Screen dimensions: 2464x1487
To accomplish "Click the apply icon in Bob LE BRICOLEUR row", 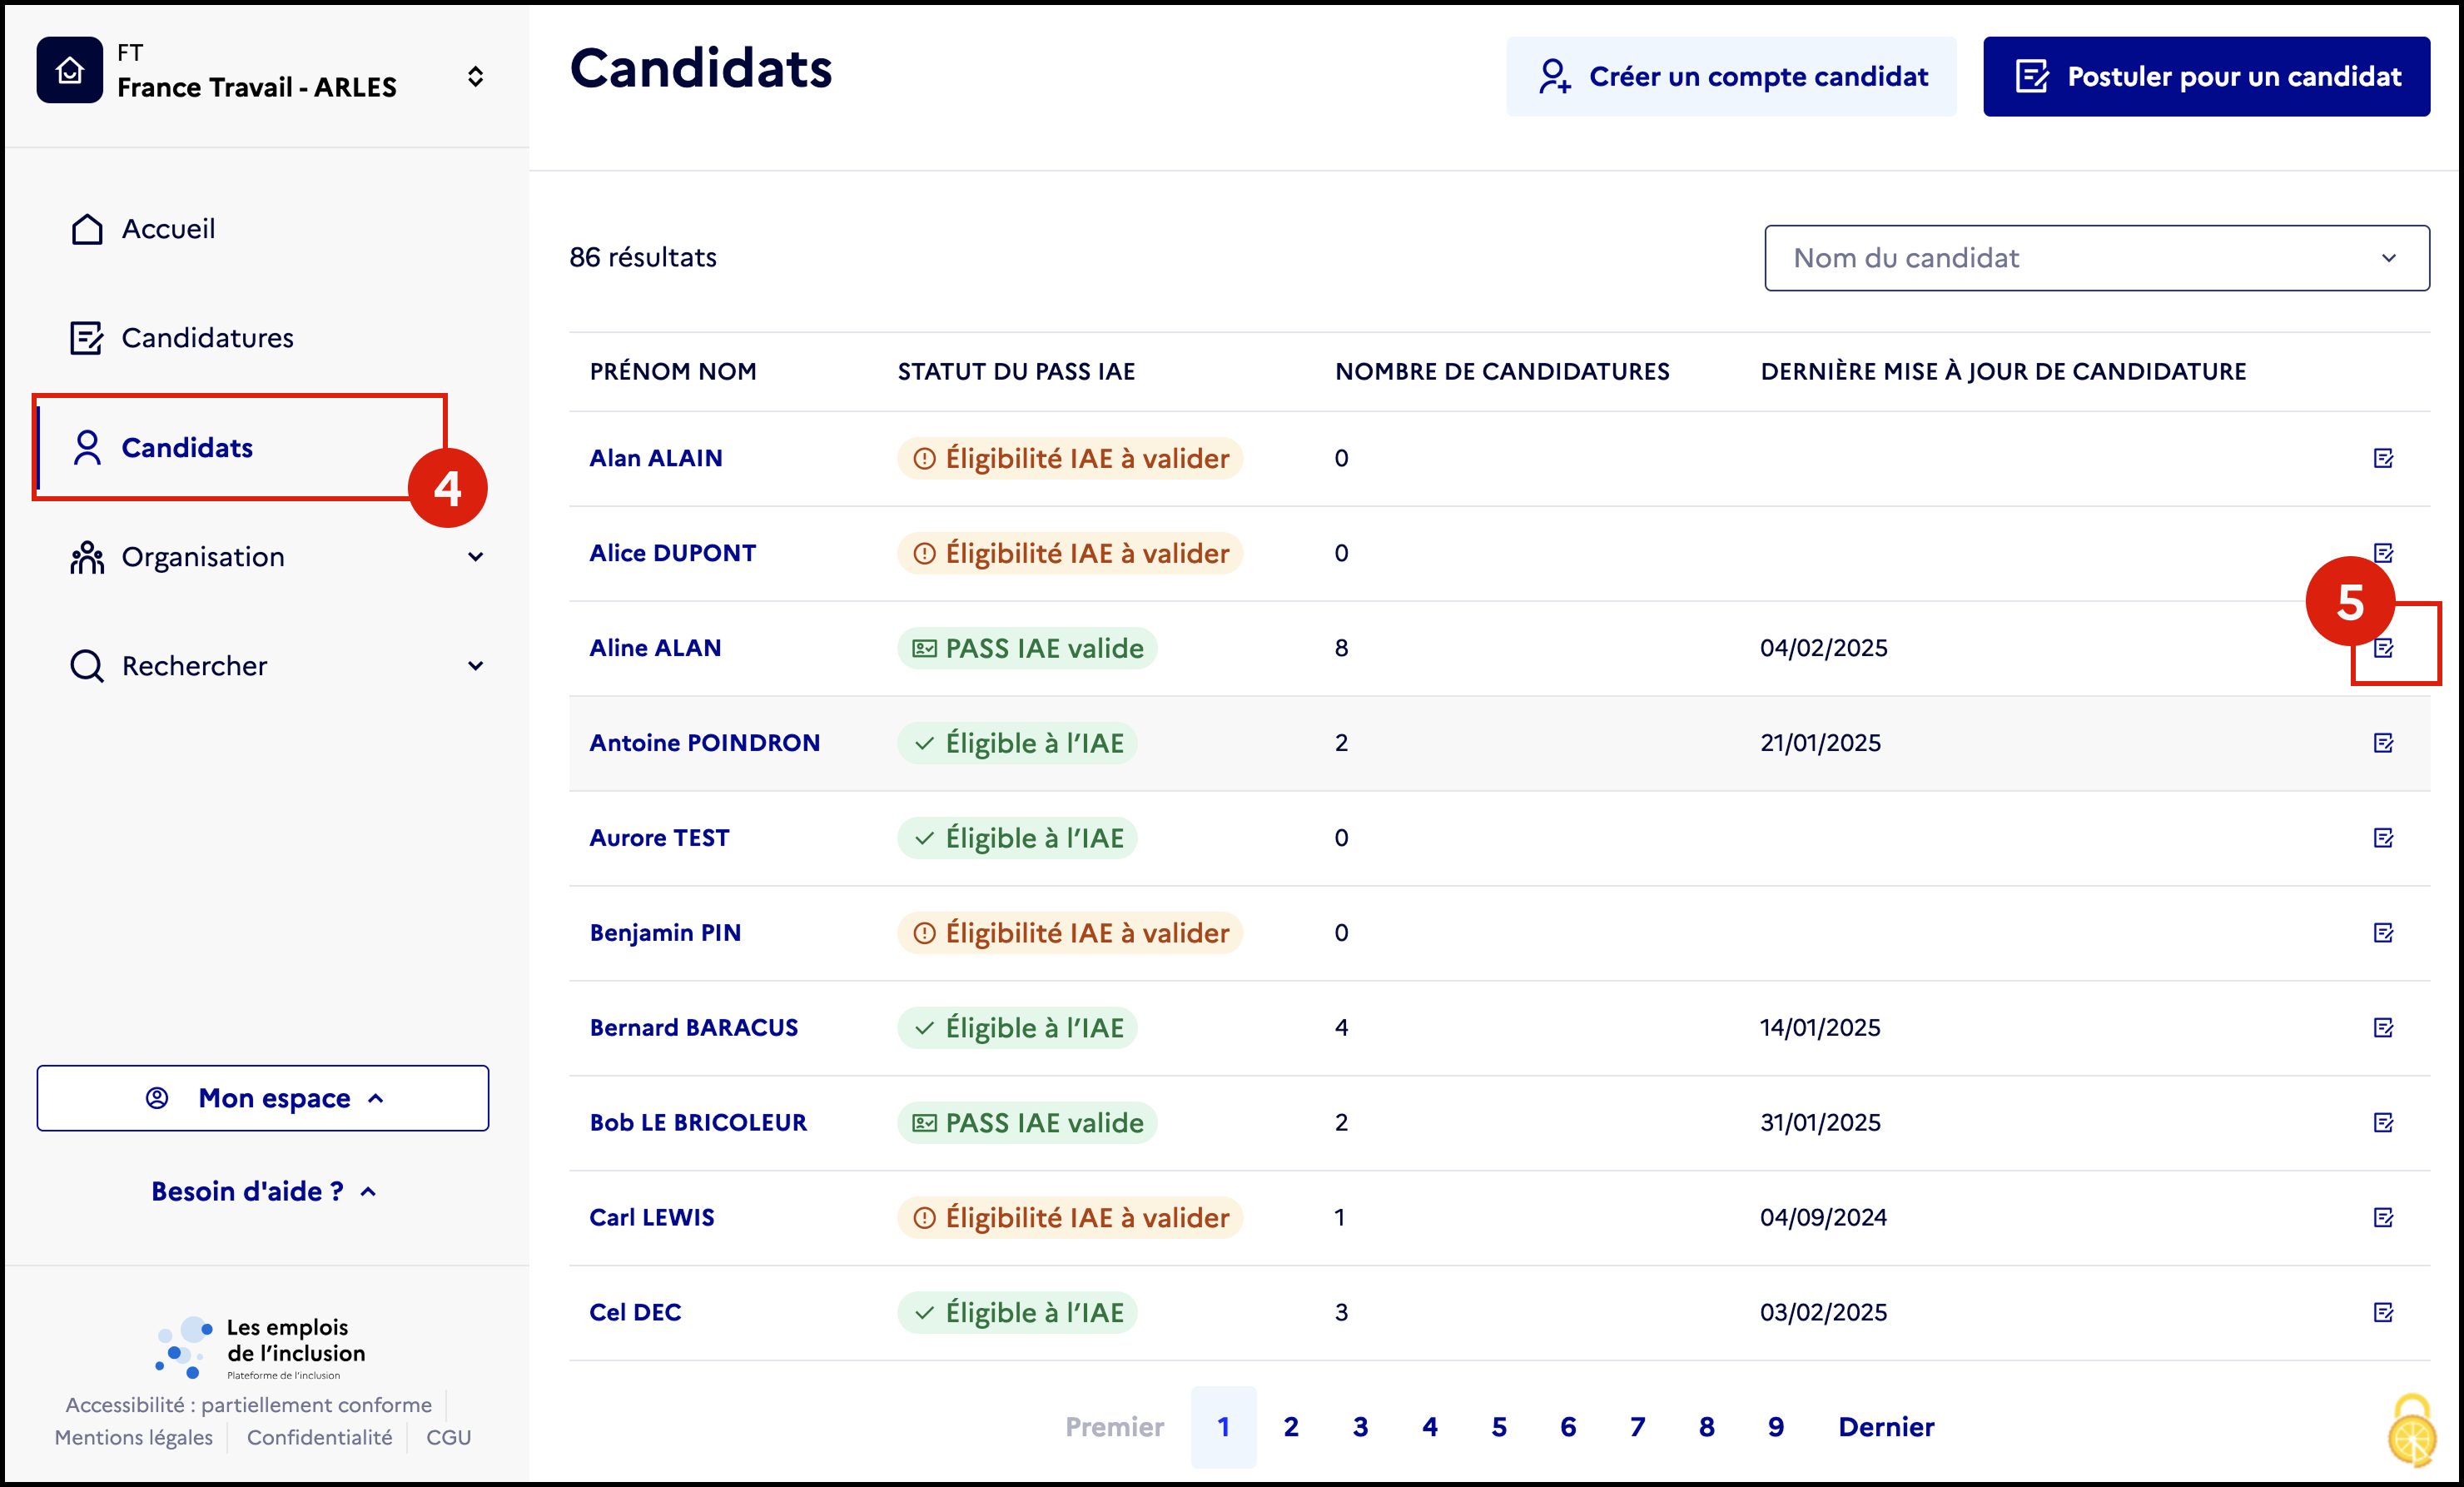I will (2383, 1123).
